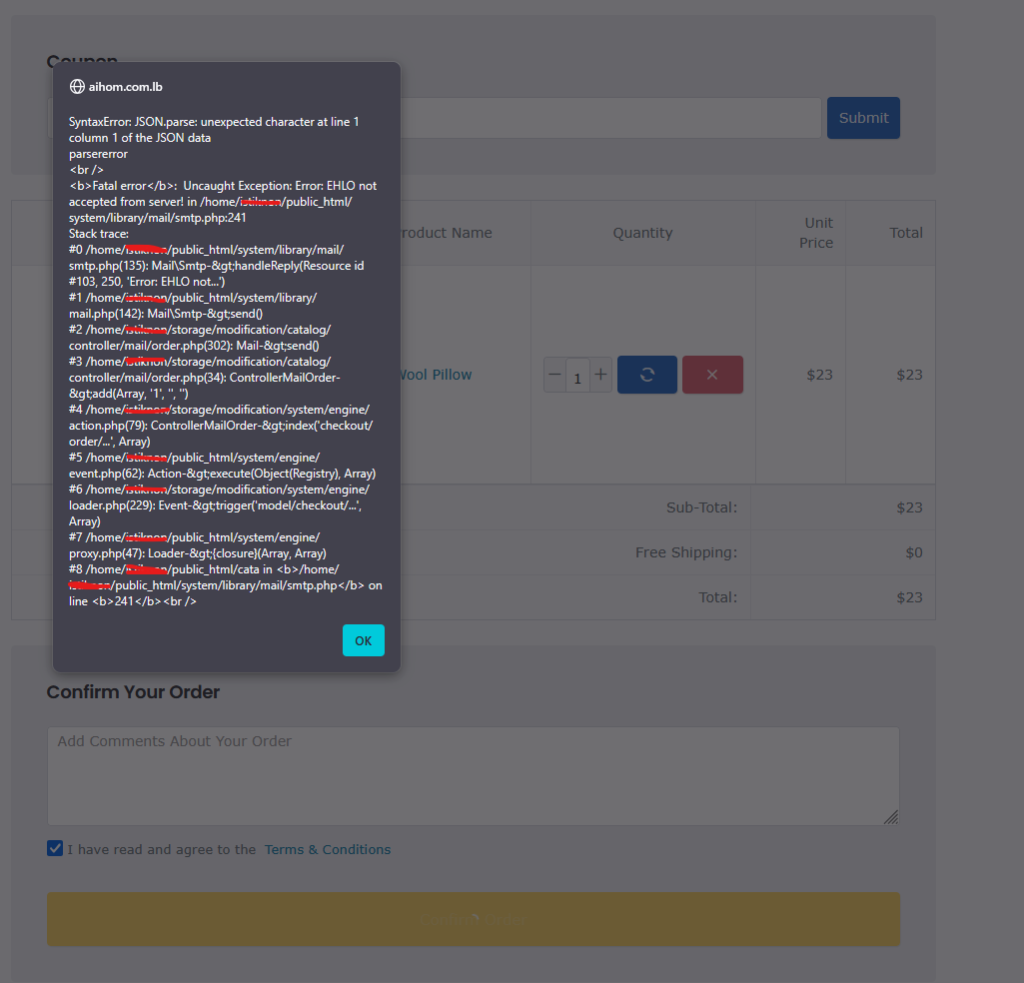This screenshot has width=1024, height=983.
Task: Increase quantity with the plus icon
Action: coord(601,375)
